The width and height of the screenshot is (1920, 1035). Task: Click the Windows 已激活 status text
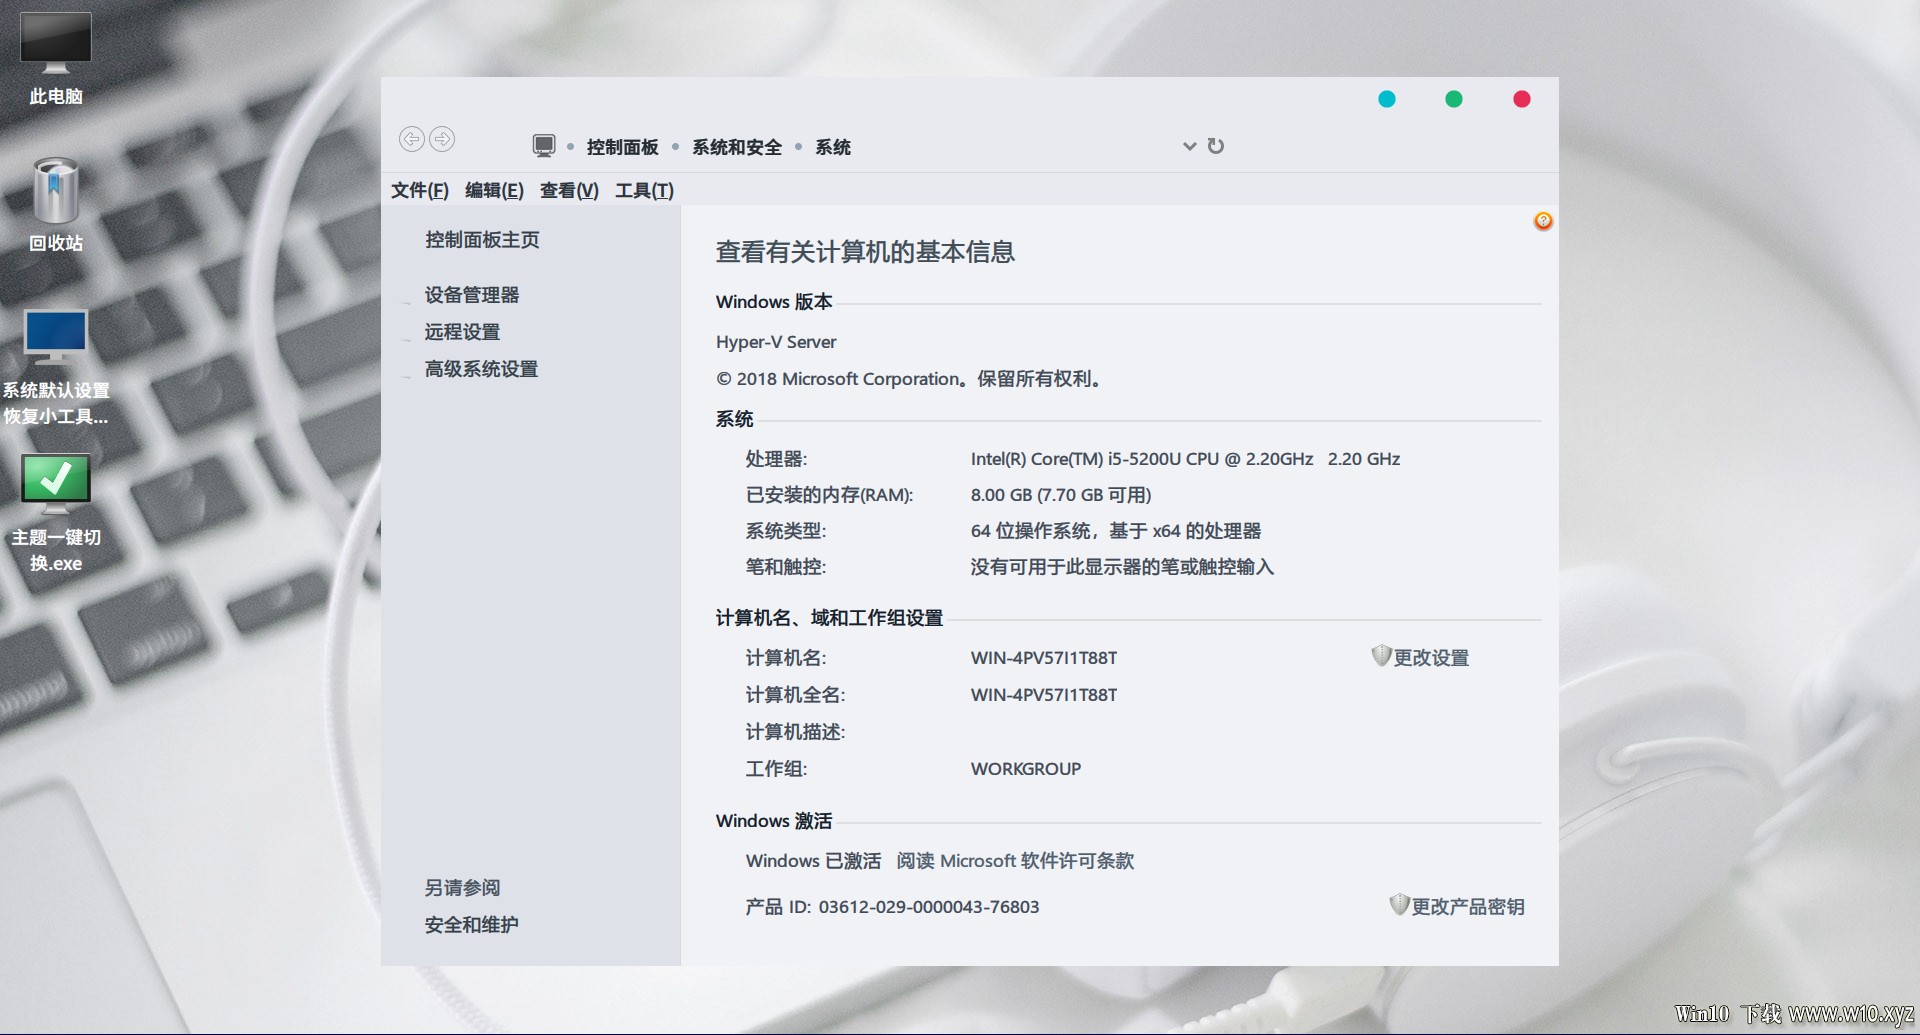(x=813, y=861)
